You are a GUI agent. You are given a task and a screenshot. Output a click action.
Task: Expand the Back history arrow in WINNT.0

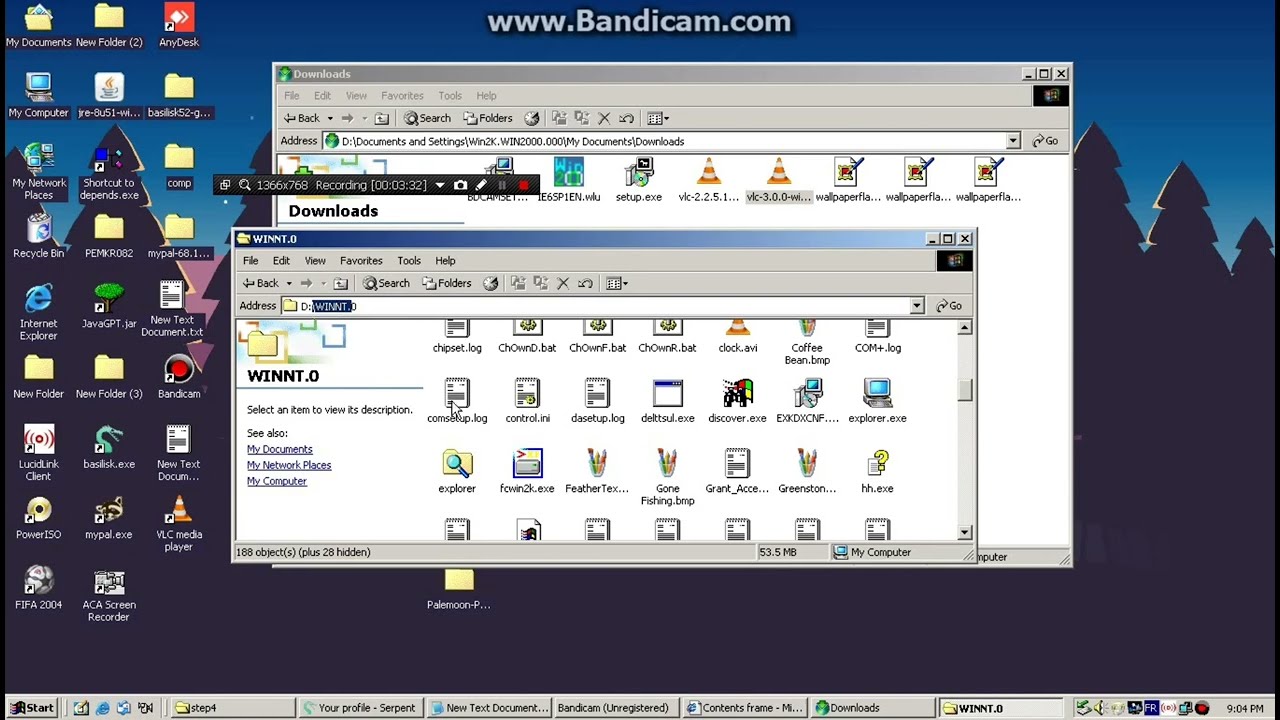tap(289, 283)
